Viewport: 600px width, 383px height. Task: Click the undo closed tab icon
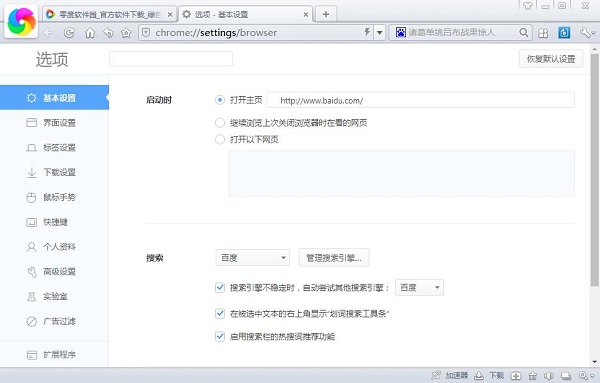[x=108, y=33]
